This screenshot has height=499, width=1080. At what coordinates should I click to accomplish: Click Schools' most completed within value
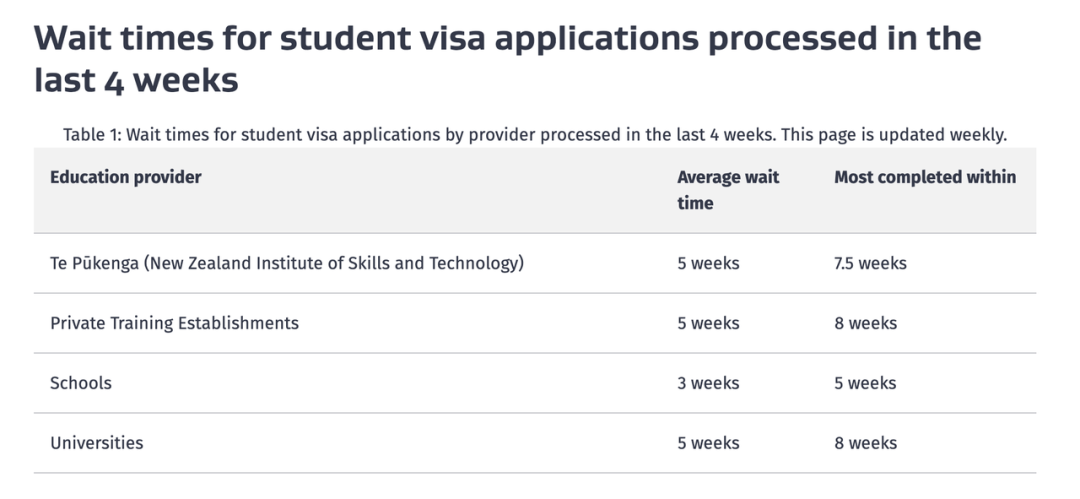click(865, 383)
